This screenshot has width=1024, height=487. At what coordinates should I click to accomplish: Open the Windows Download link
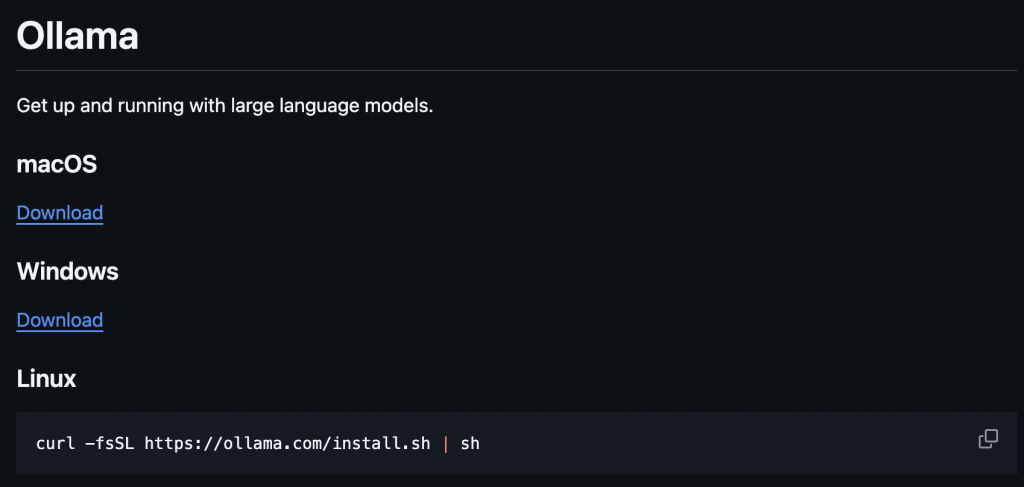pos(59,320)
